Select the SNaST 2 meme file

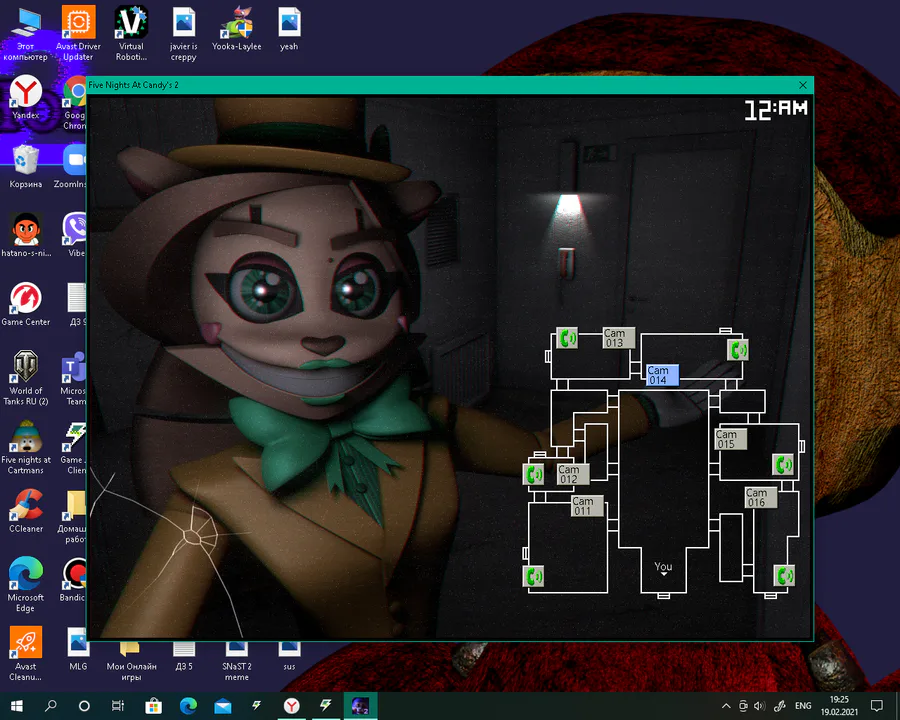click(x=236, y=661)
